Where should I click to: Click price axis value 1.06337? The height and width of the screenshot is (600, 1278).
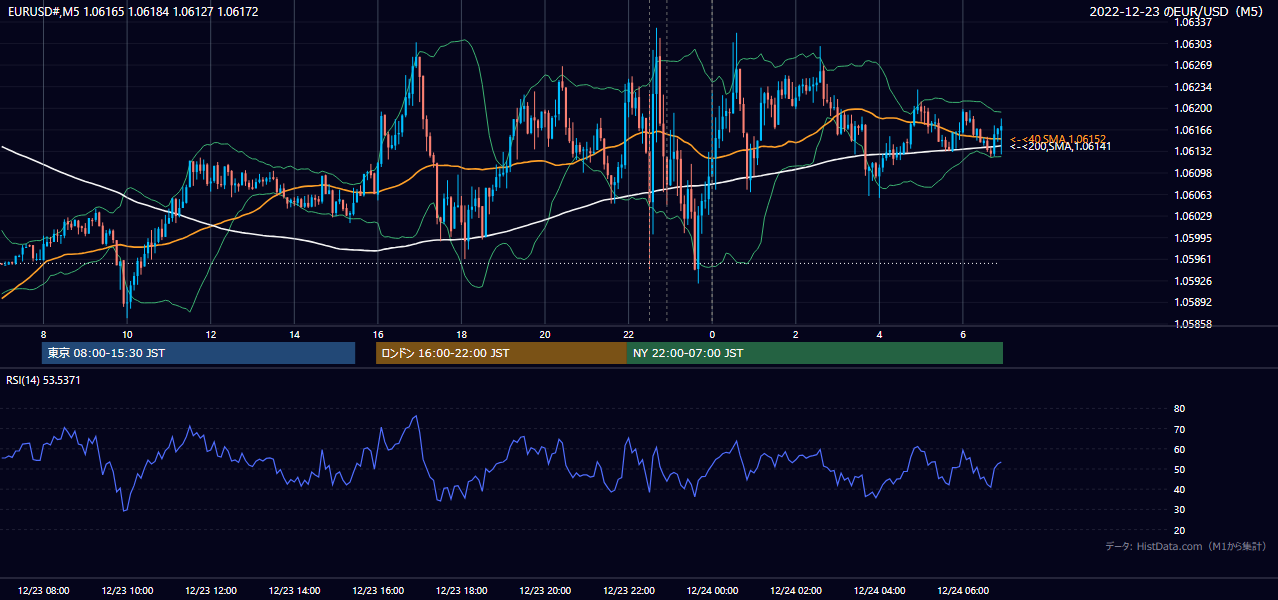tap(1193, 22)
